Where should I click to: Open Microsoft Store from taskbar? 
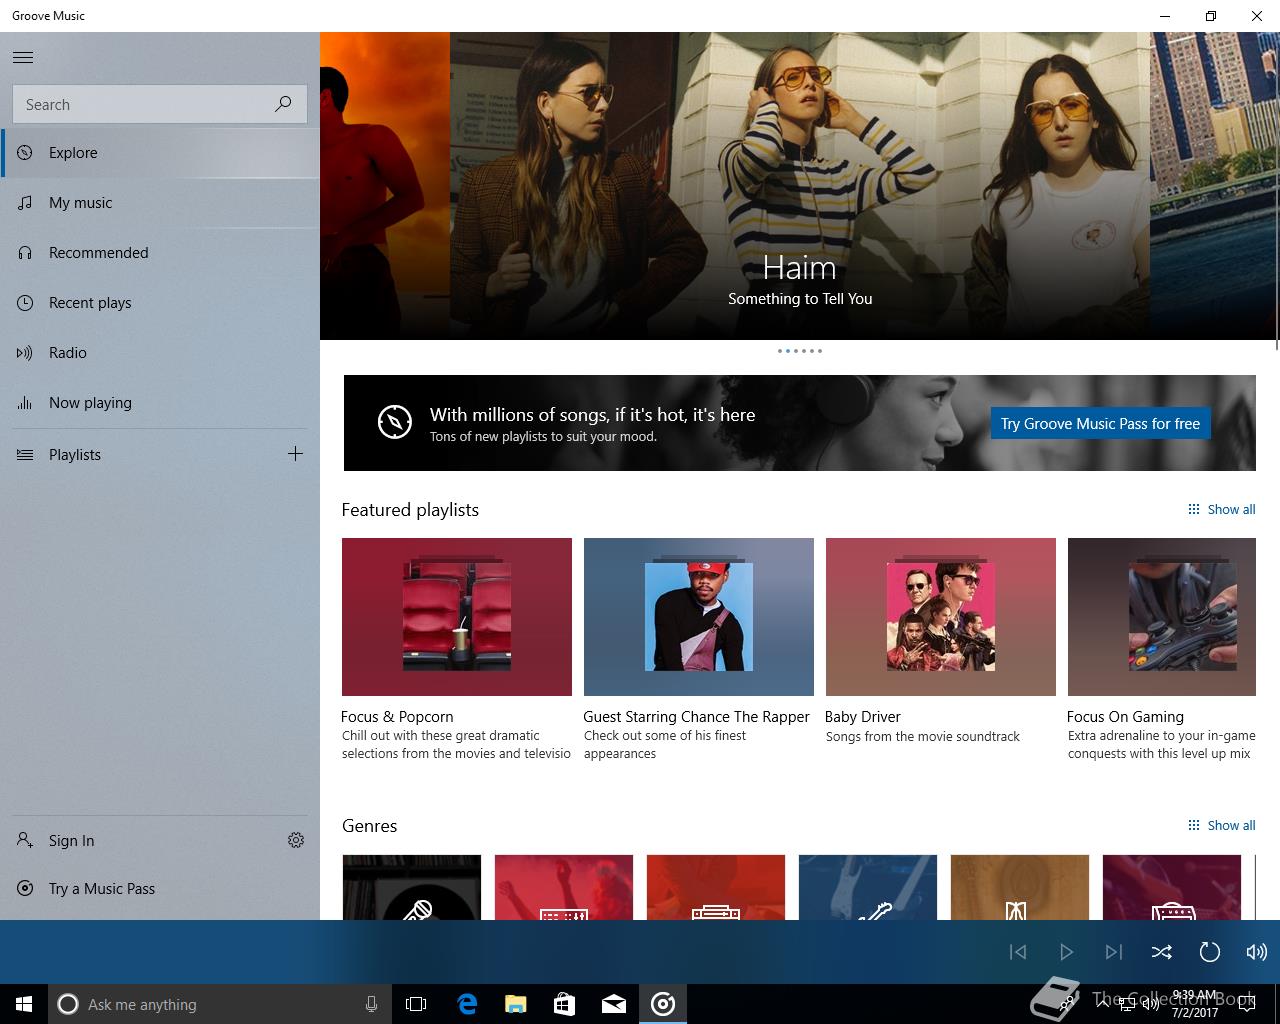(565, 1004)
